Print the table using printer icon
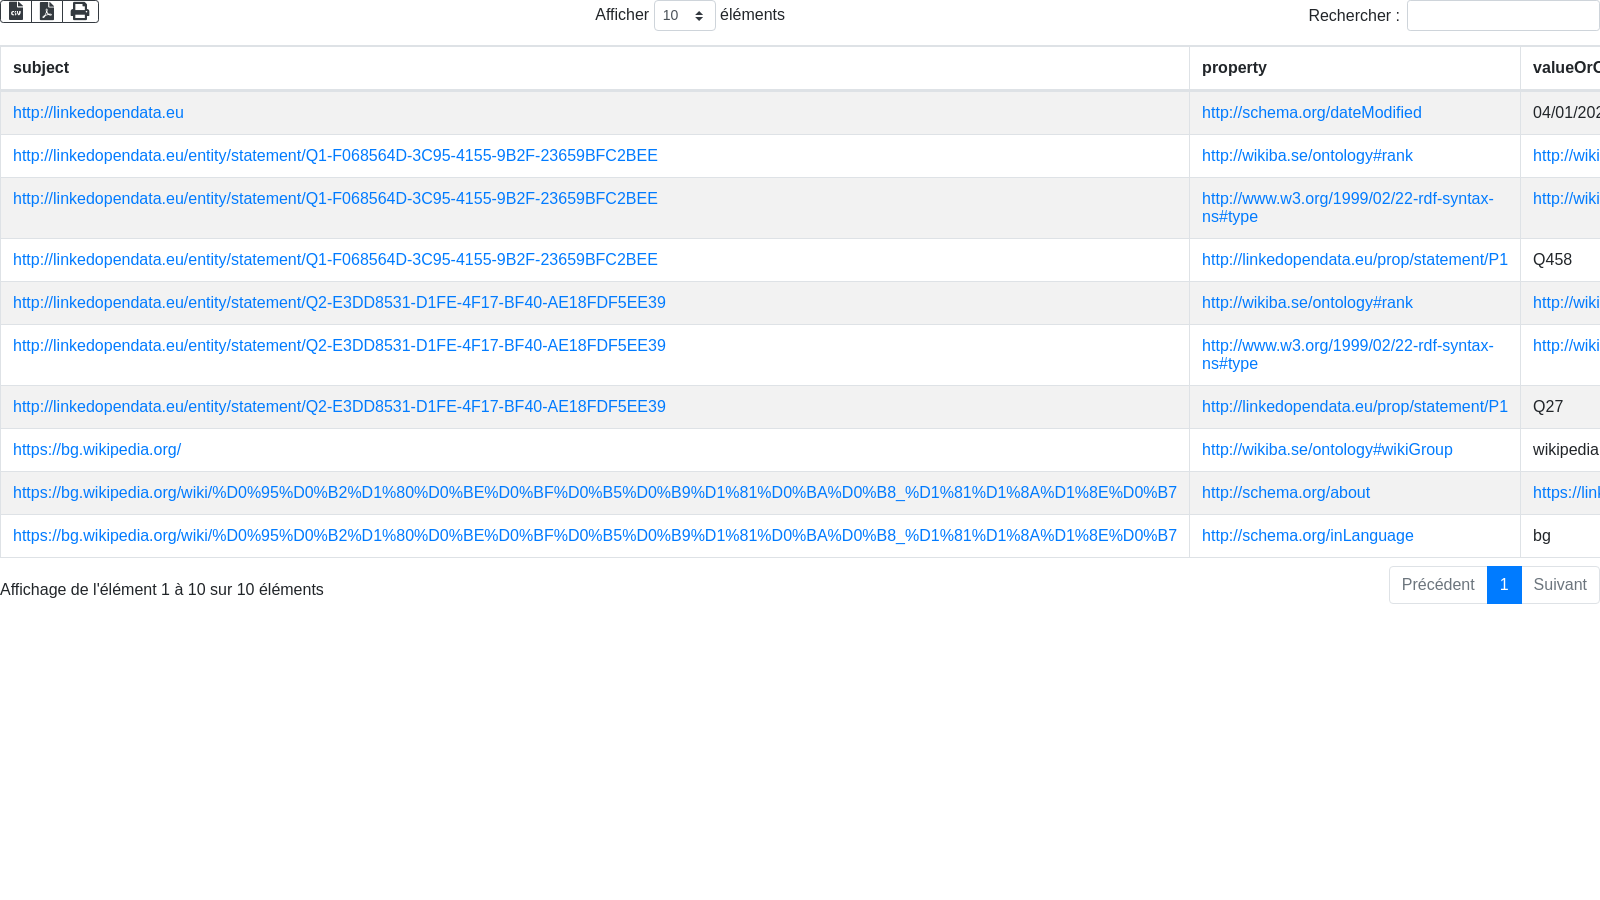This screenshot has height=900, width=1600. [80, 11]
